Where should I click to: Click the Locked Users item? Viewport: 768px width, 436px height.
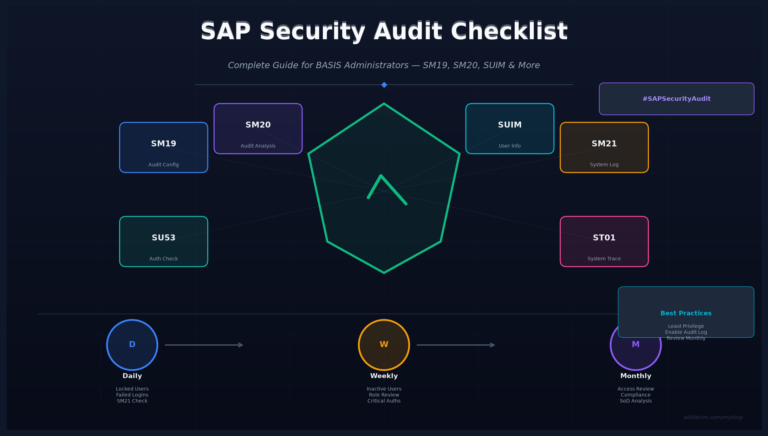coord(132,389)
